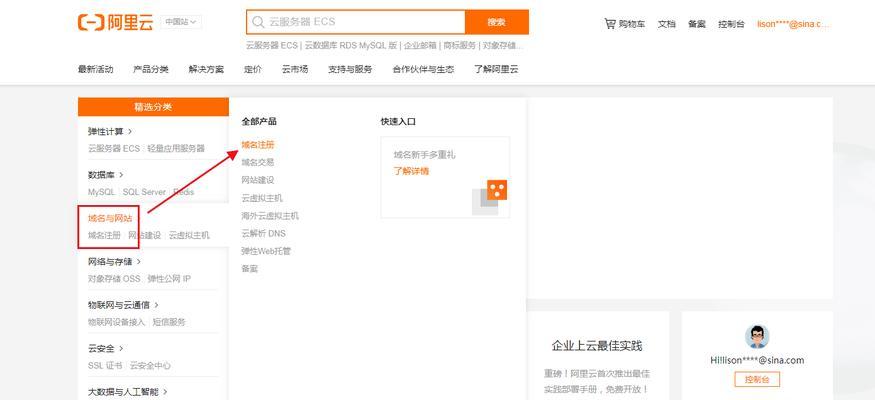Expand the 弹性计算 category

pos(110,132)
